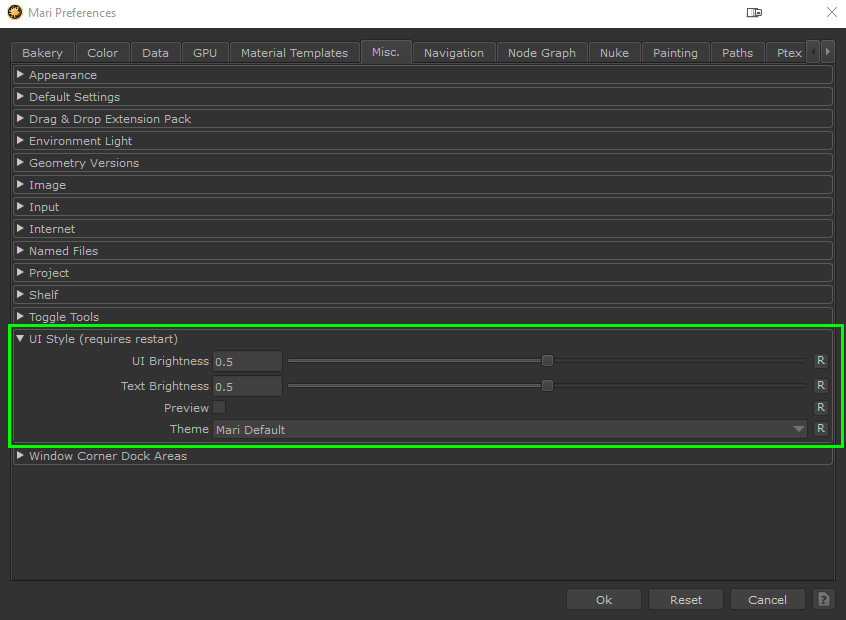Click the R reset icon beside Theme
This screenshot has width=846, height=620.
(x=820, y=429)
